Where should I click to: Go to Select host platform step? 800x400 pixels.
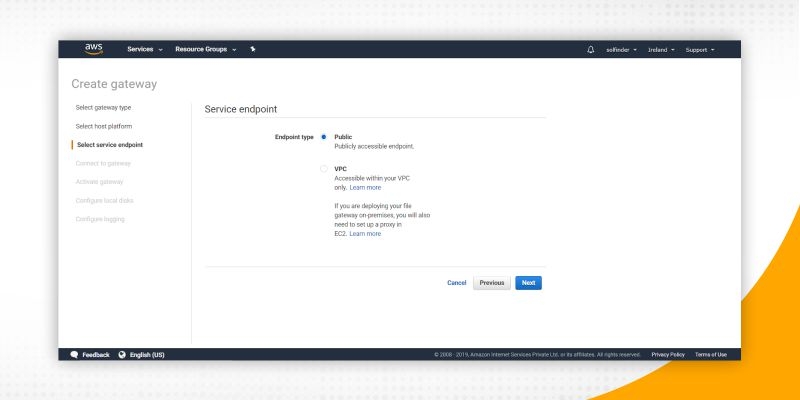point(104,126)
